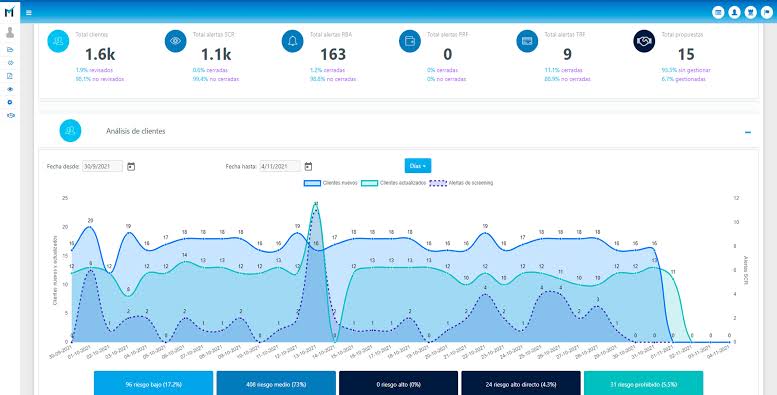Open the user avatar in left sidebar
This screenshot has width=777, height=395.
tap(10, 33)
